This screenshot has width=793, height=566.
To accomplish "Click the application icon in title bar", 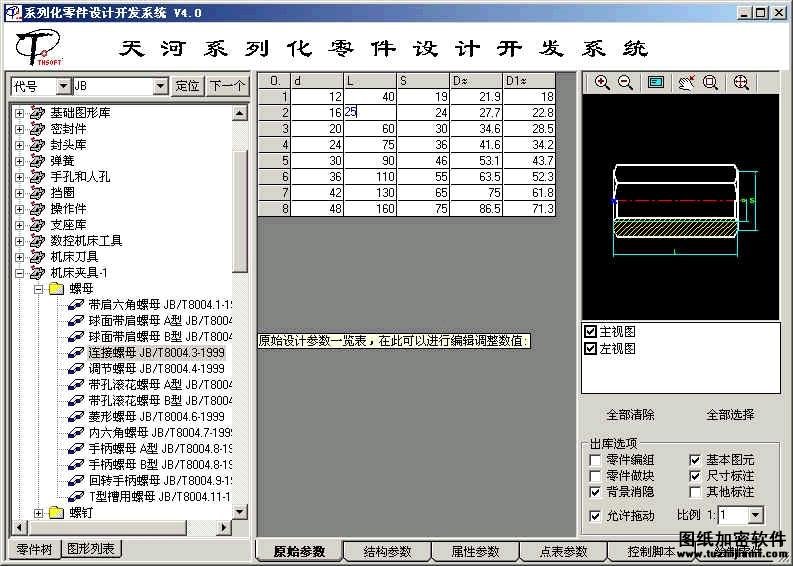I will 13,13.
